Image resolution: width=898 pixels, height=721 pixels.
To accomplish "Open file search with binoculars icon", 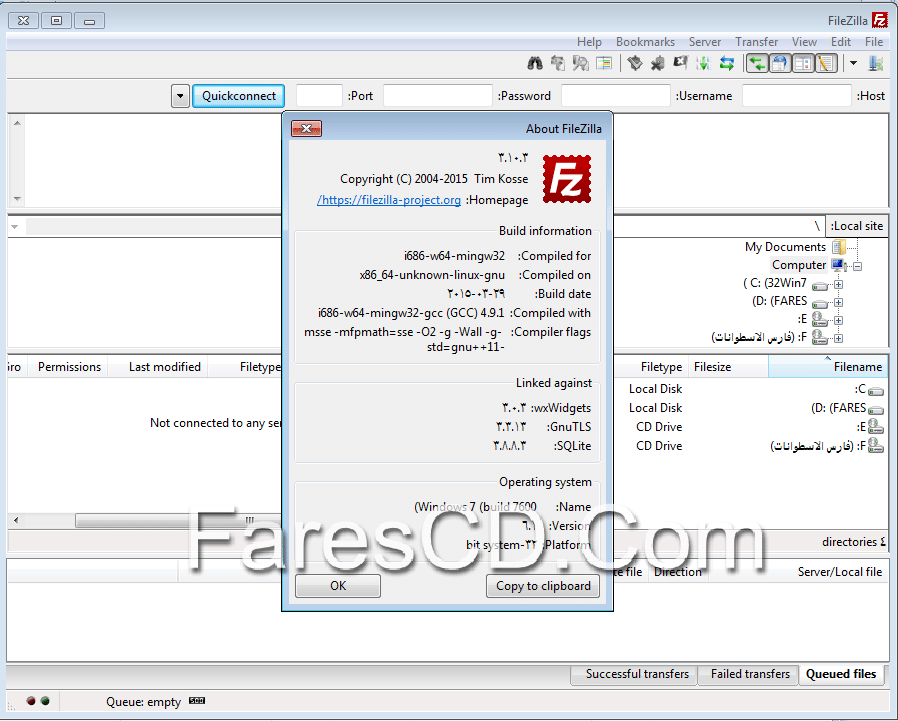I will coord(535,63).
